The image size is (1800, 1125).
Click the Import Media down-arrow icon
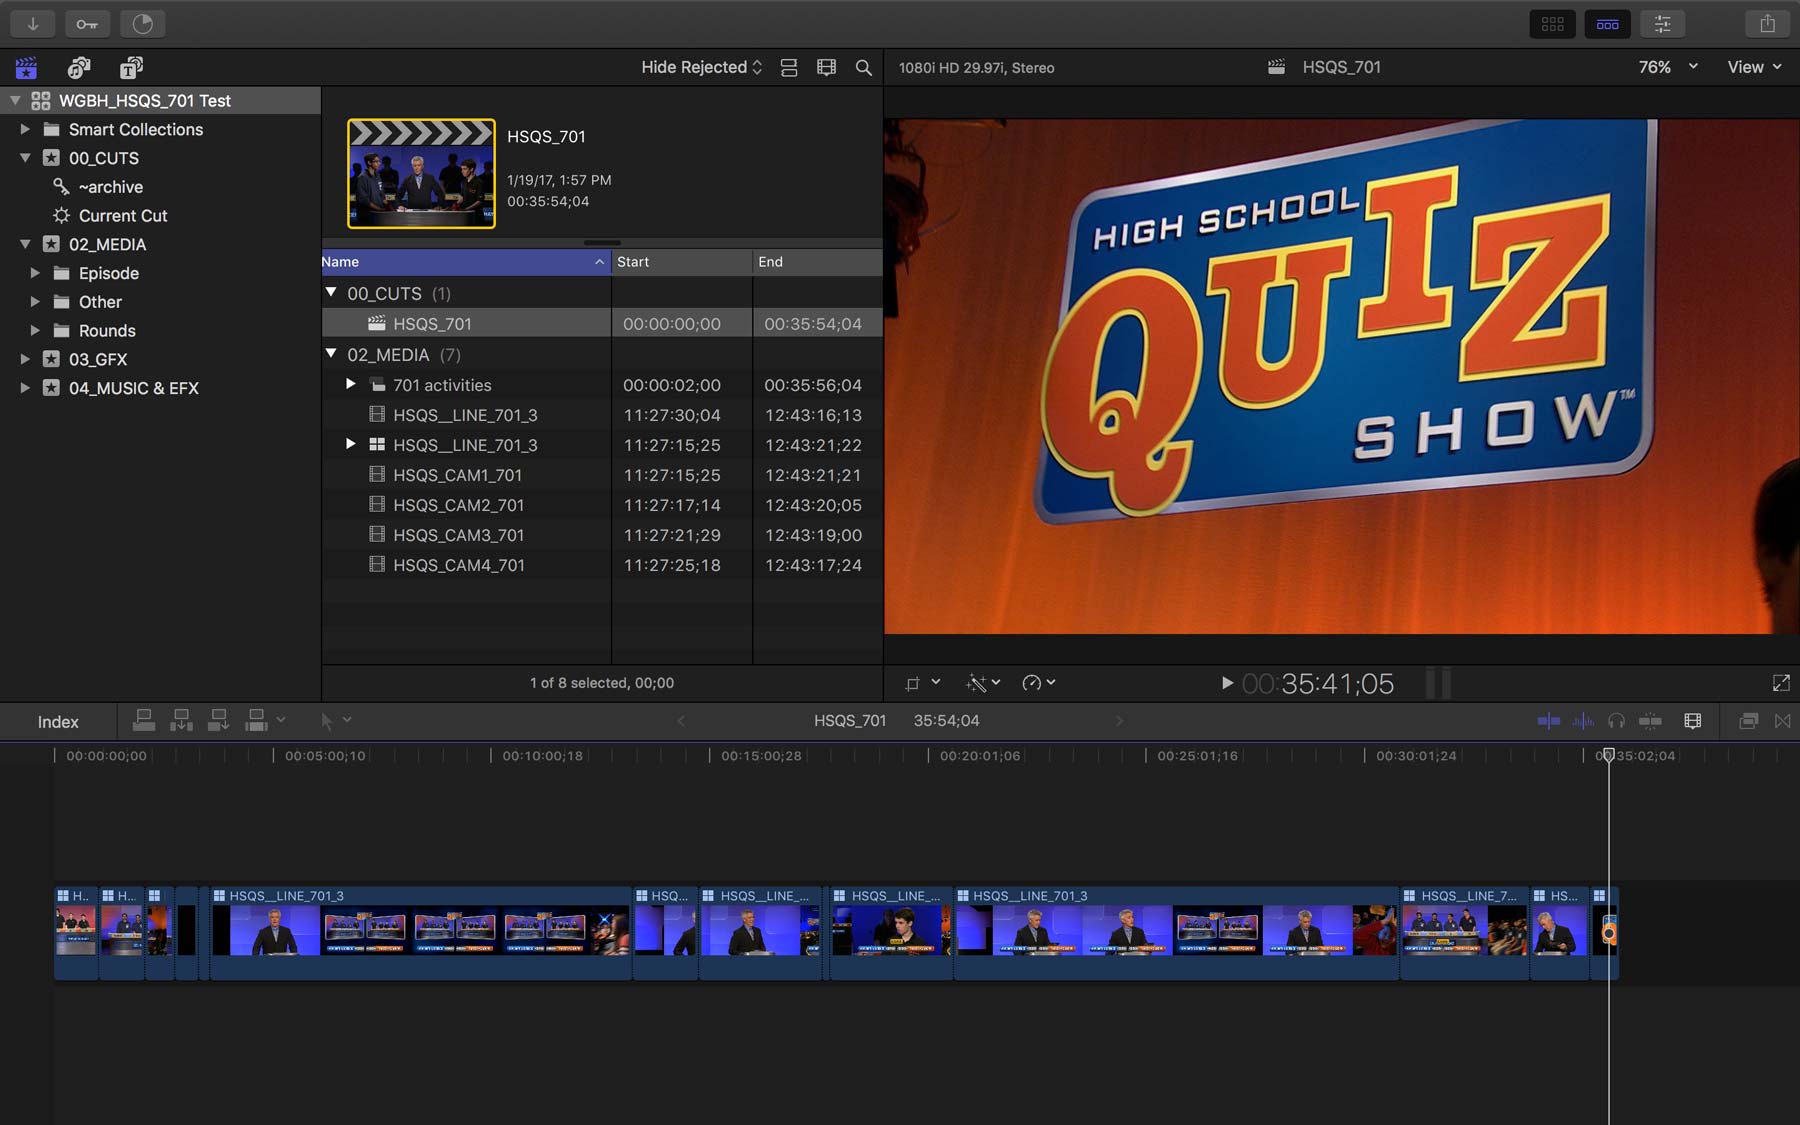coord(33,24)
